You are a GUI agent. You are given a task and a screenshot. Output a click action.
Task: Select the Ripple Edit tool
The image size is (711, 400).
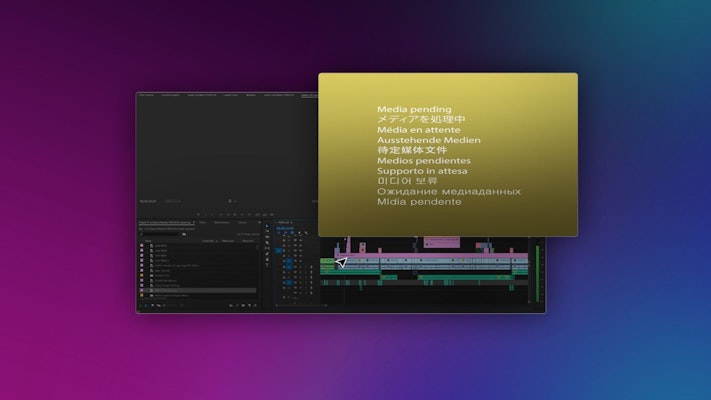[x=267, y=236]
